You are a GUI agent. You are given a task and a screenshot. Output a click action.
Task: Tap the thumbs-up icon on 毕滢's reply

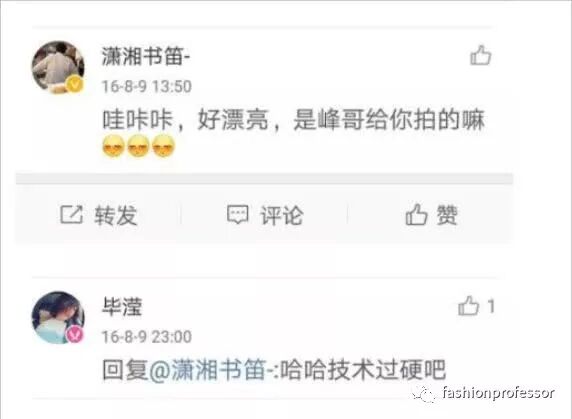pos(468,306)
